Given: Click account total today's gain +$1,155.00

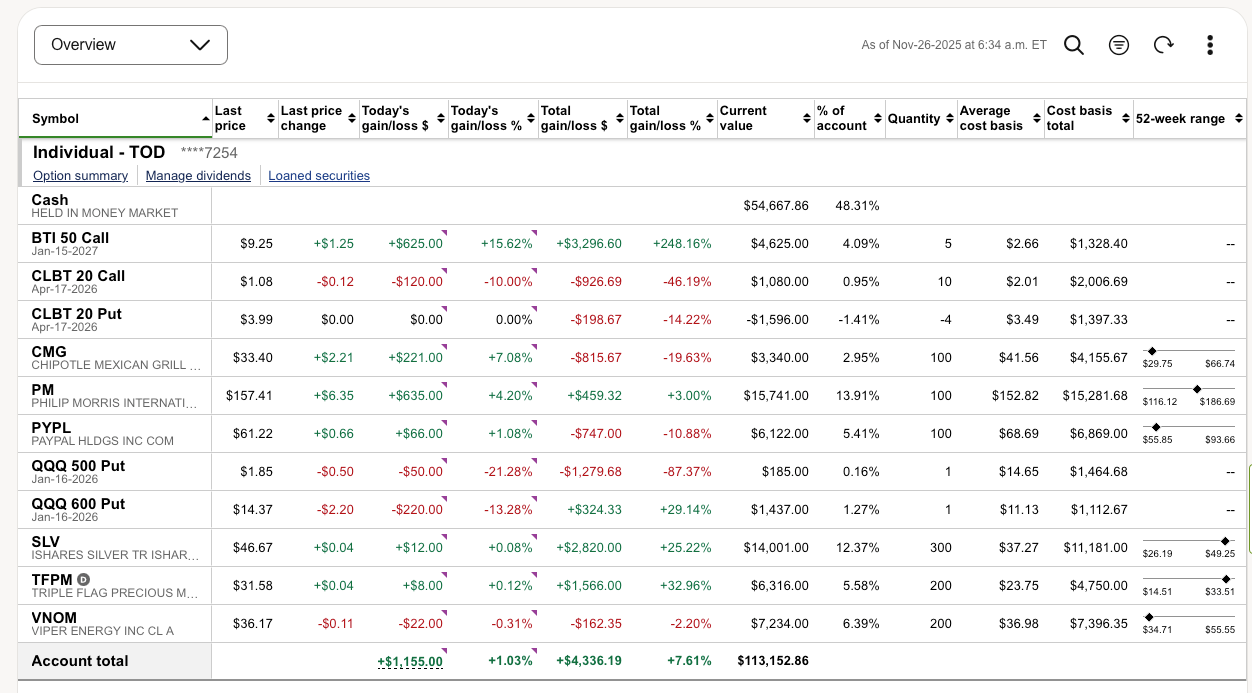Looking at the screenshot, I should [410, 661].
